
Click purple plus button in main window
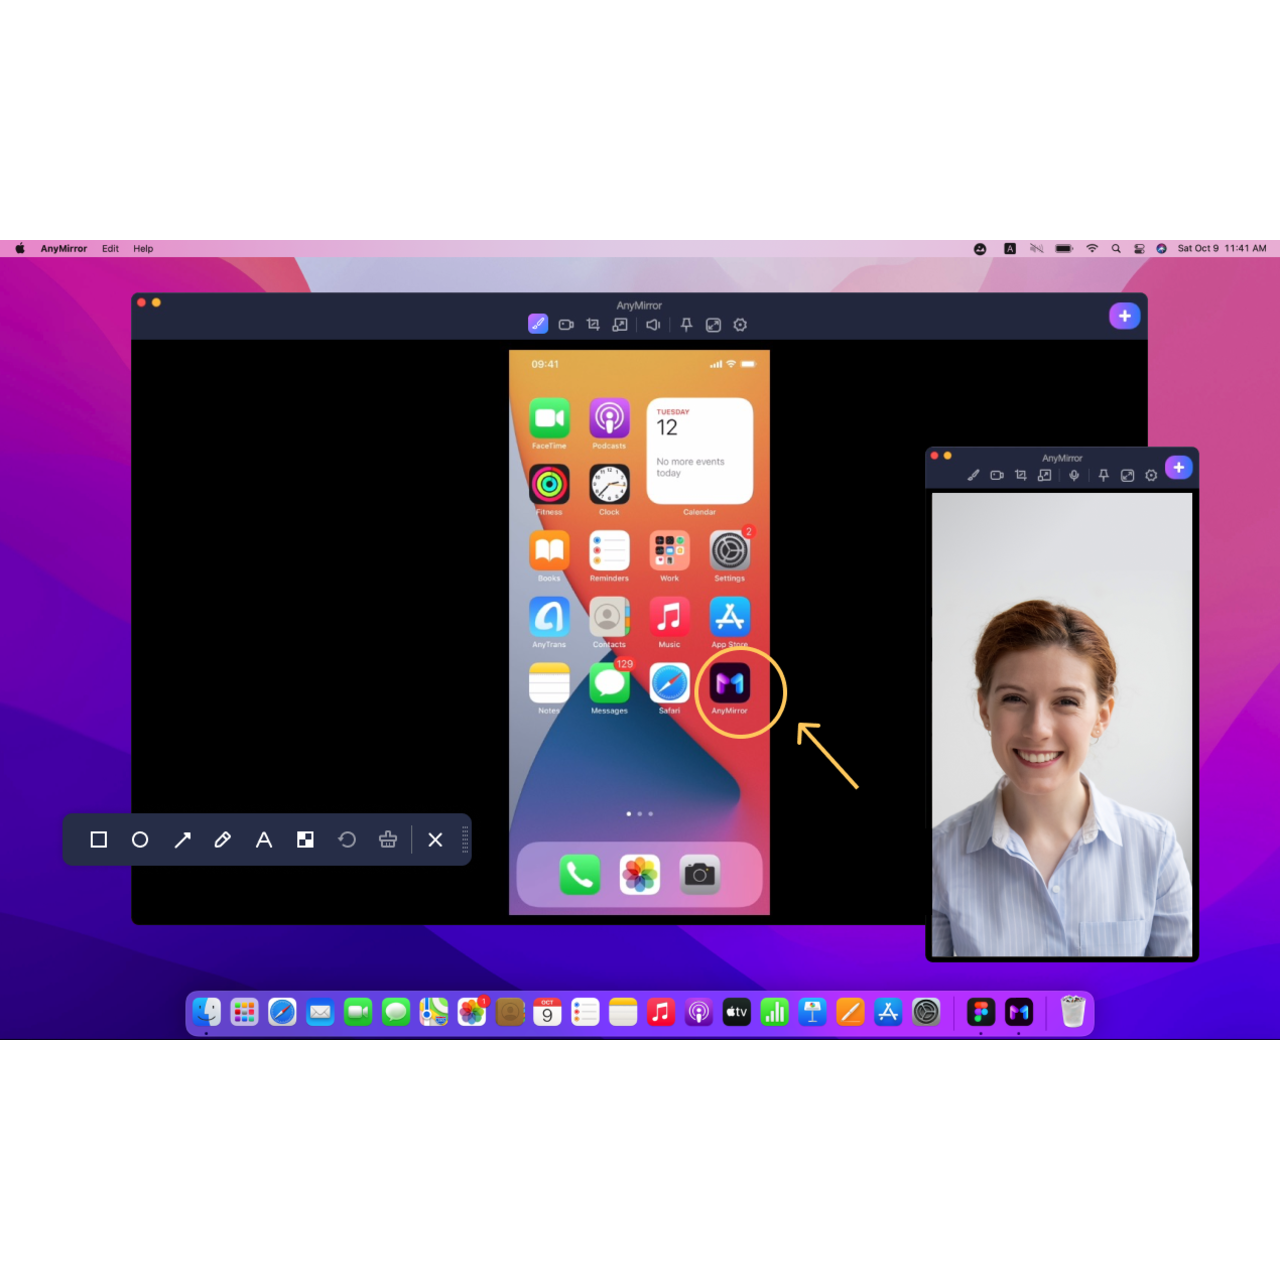pyautogui.click(x=1125, y=316)
